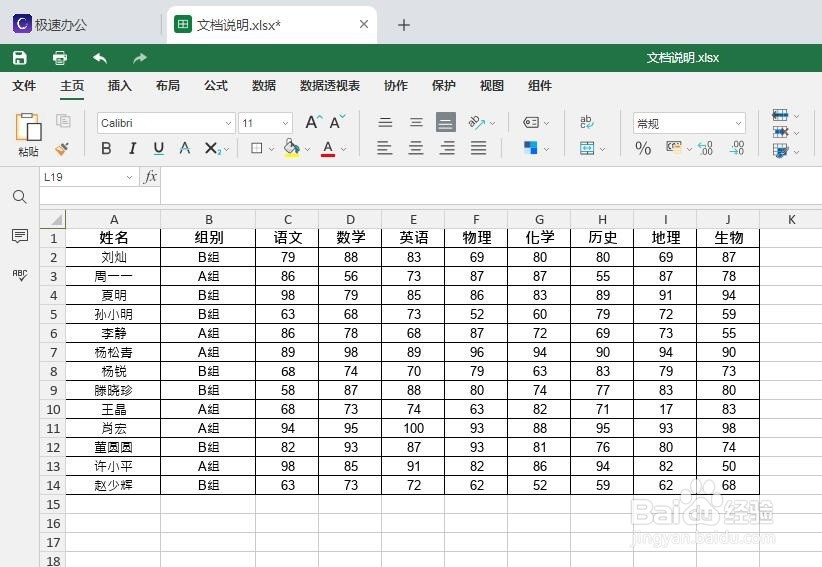Screen dimensions: 822x567
Task: Center text horizontally in cells
Action: [416, 148]
